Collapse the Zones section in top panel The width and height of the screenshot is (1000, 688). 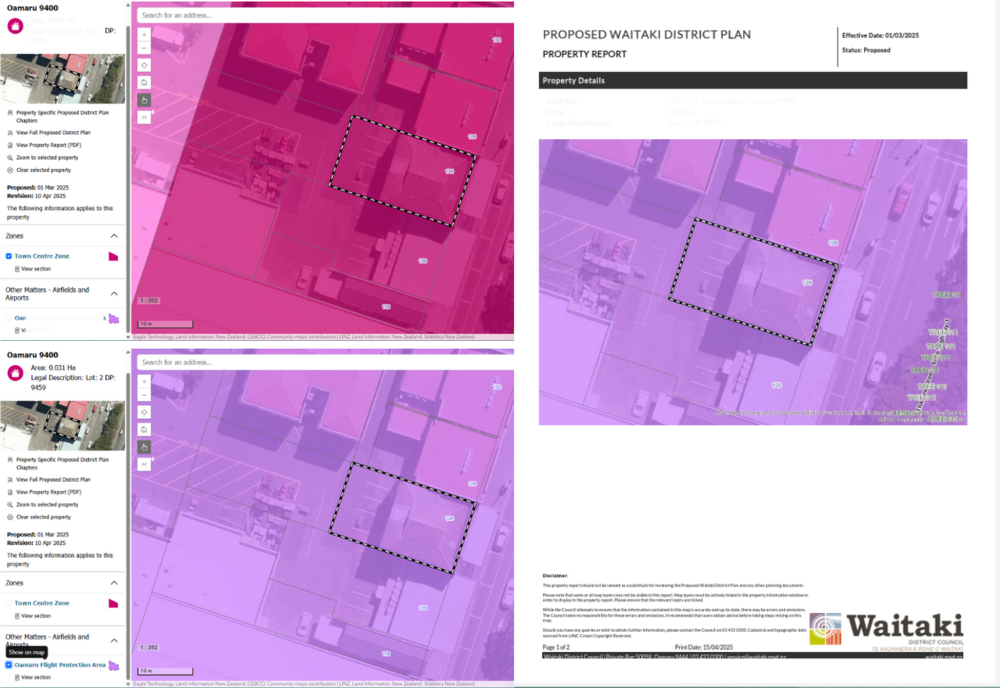pyautogui.click(x=114, y=236)
